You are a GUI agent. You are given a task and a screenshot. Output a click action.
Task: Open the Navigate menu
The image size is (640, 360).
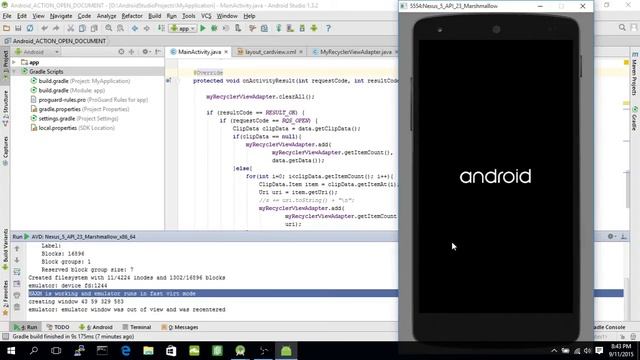point(61,16)
